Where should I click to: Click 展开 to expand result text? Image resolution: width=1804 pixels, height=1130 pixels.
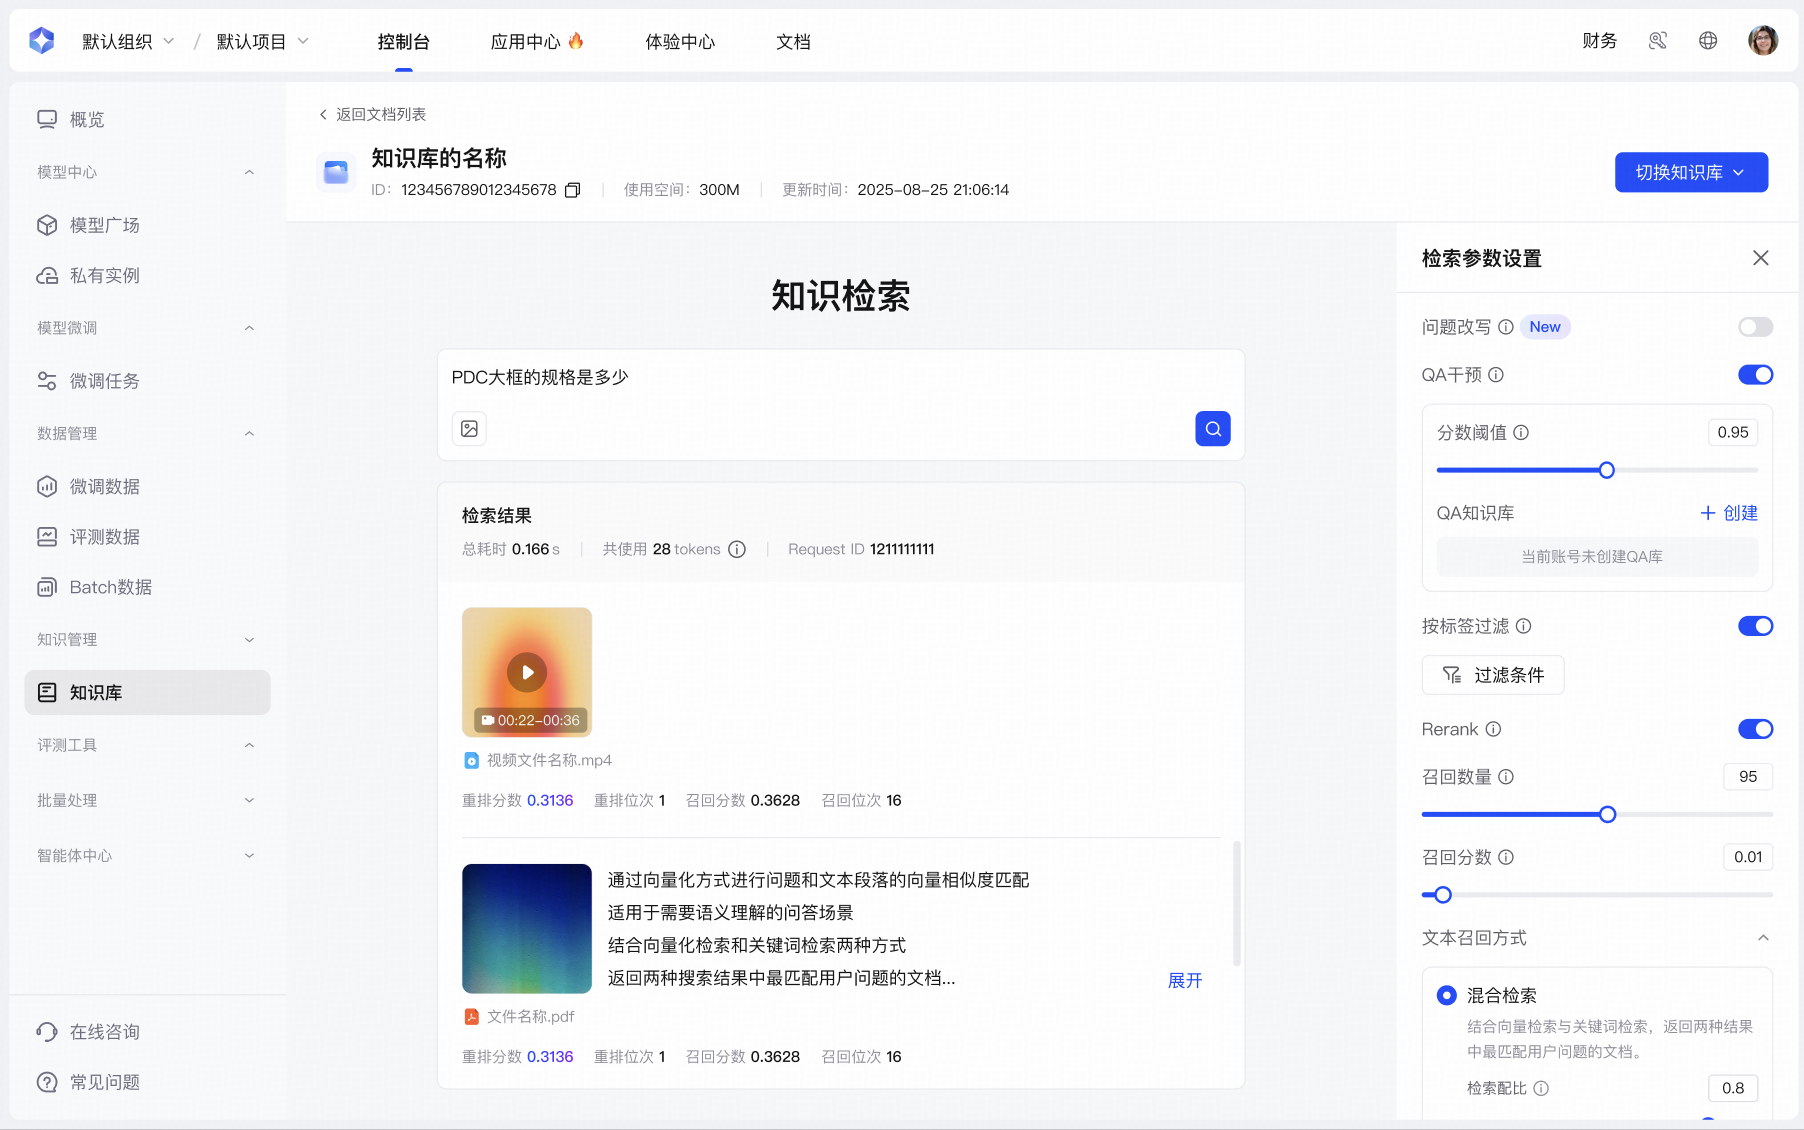1185,981
